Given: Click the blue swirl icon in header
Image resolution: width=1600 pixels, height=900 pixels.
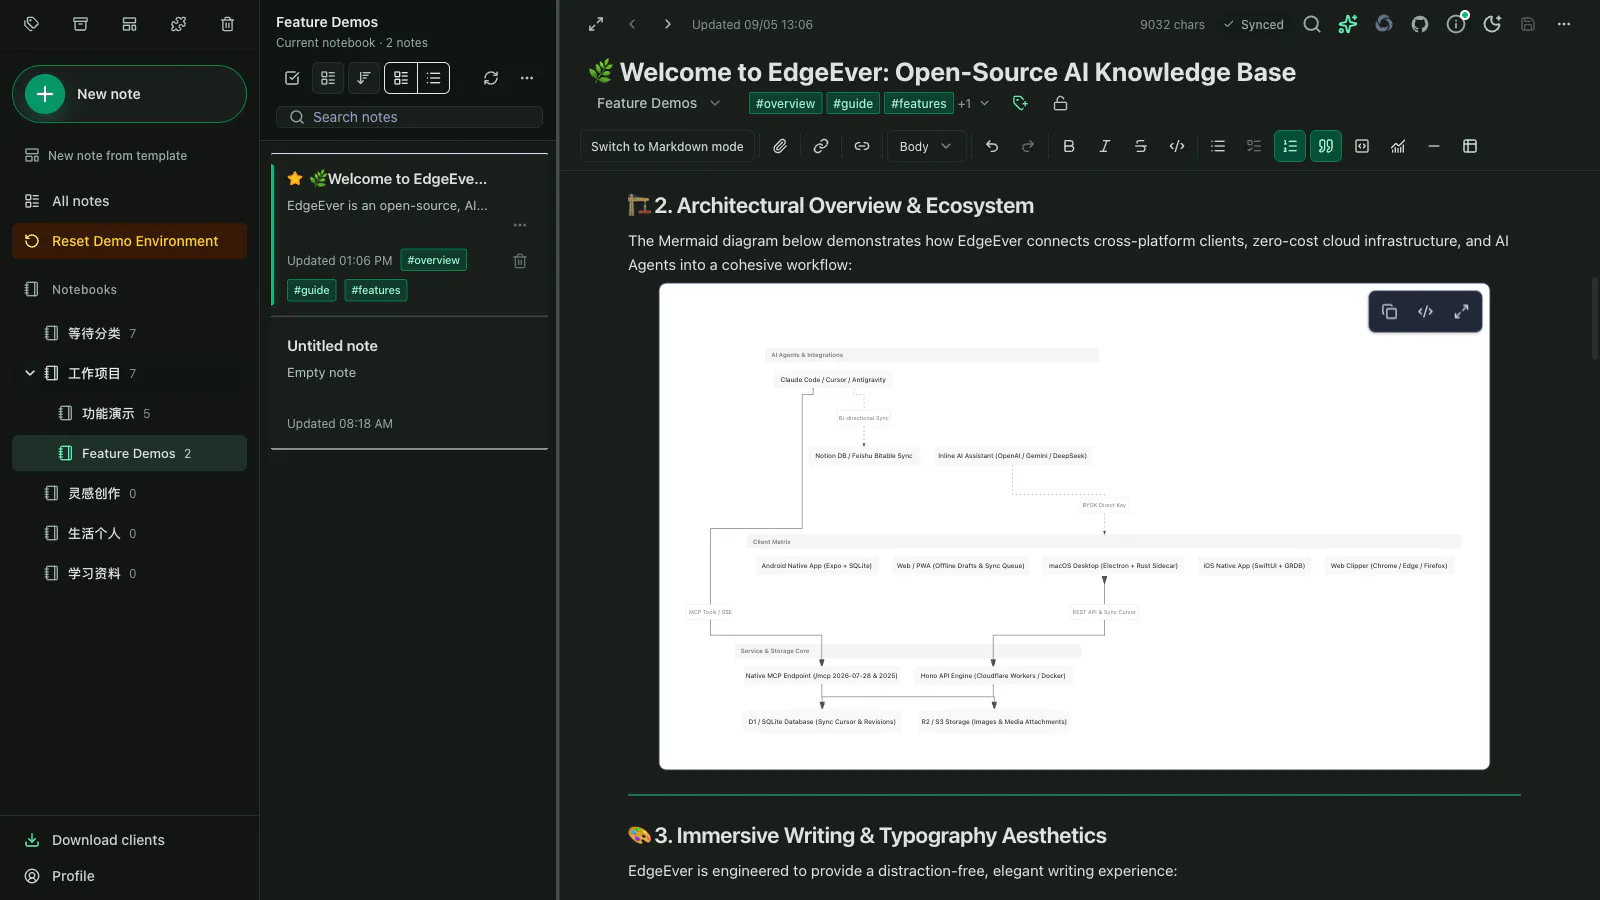Looking at the screenshot, I should 1384,24.
